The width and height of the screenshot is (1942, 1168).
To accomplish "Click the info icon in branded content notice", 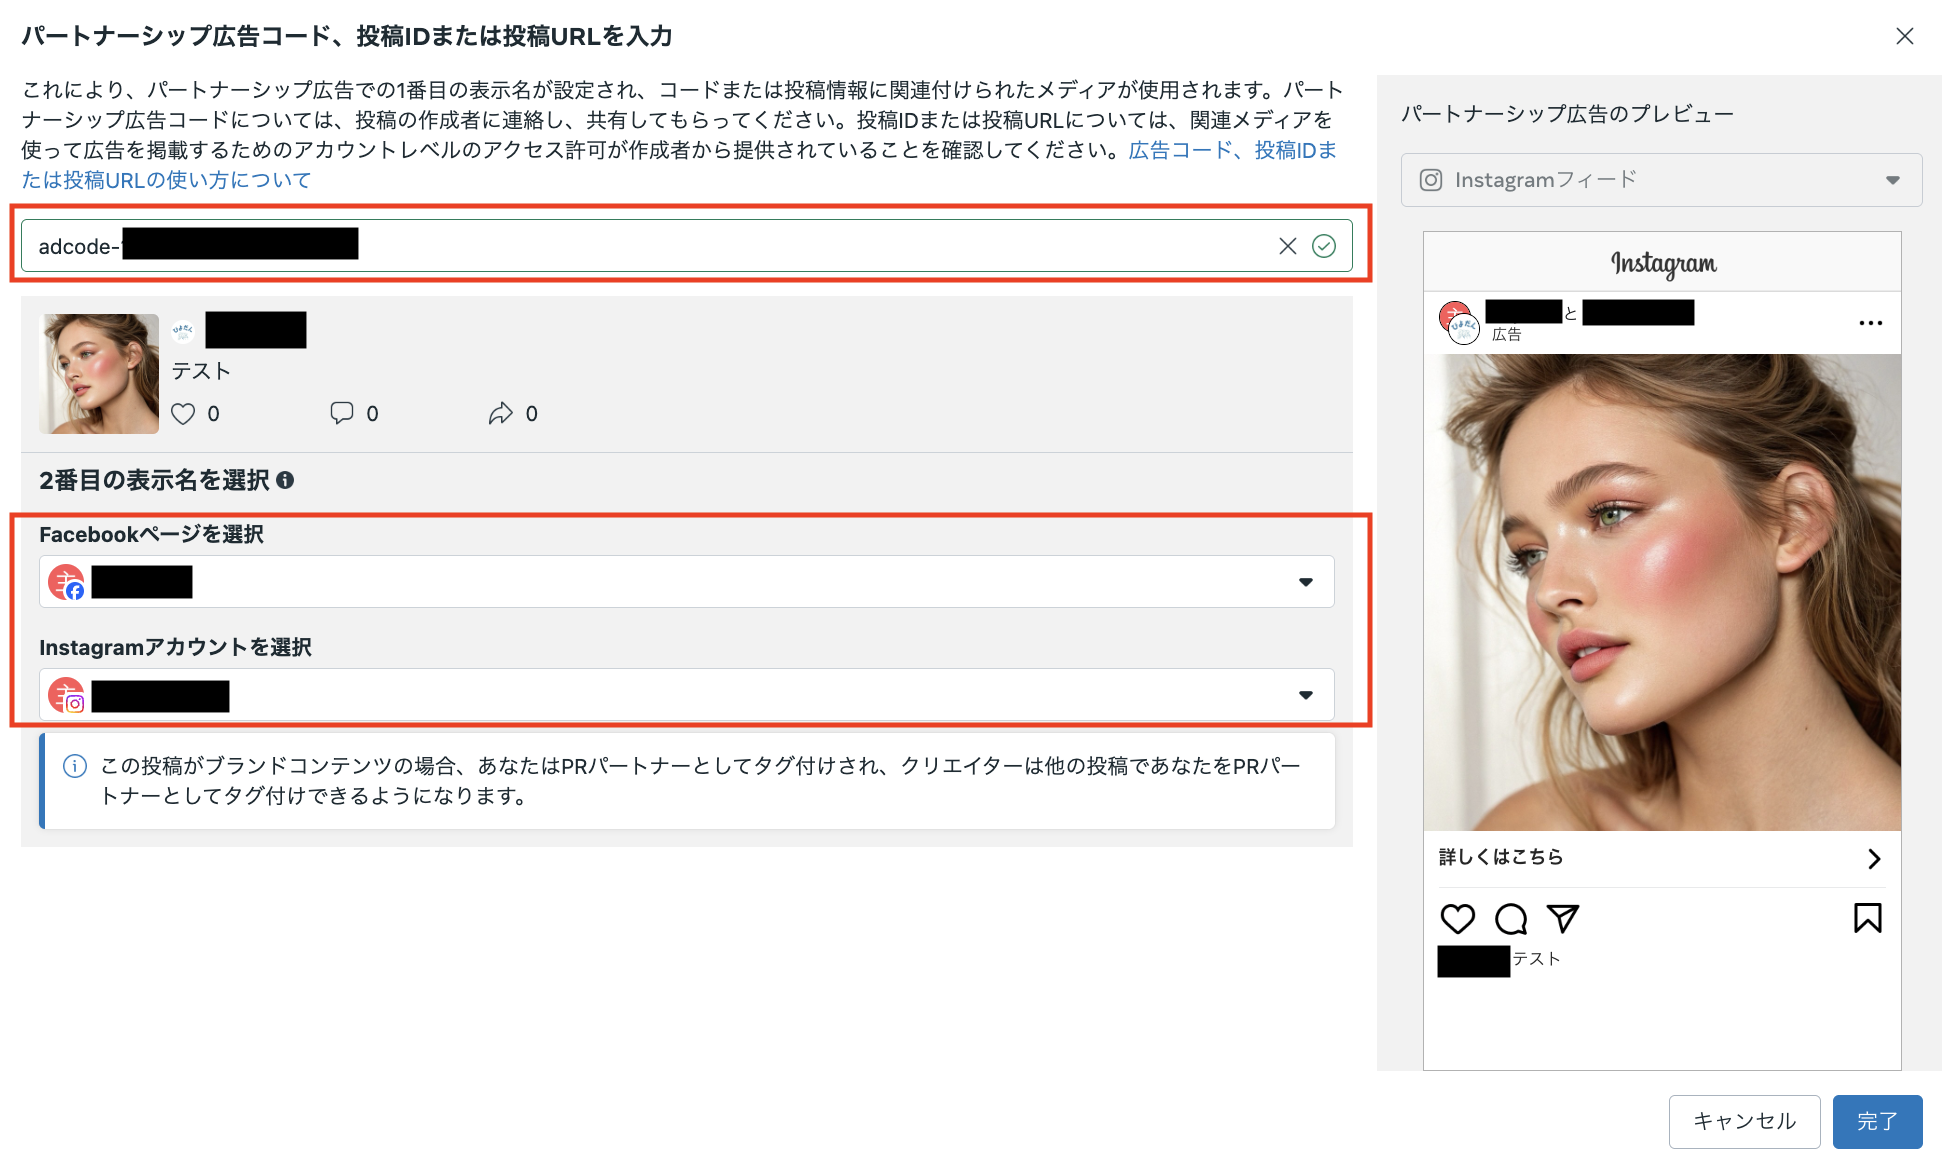I will point(75,766).
